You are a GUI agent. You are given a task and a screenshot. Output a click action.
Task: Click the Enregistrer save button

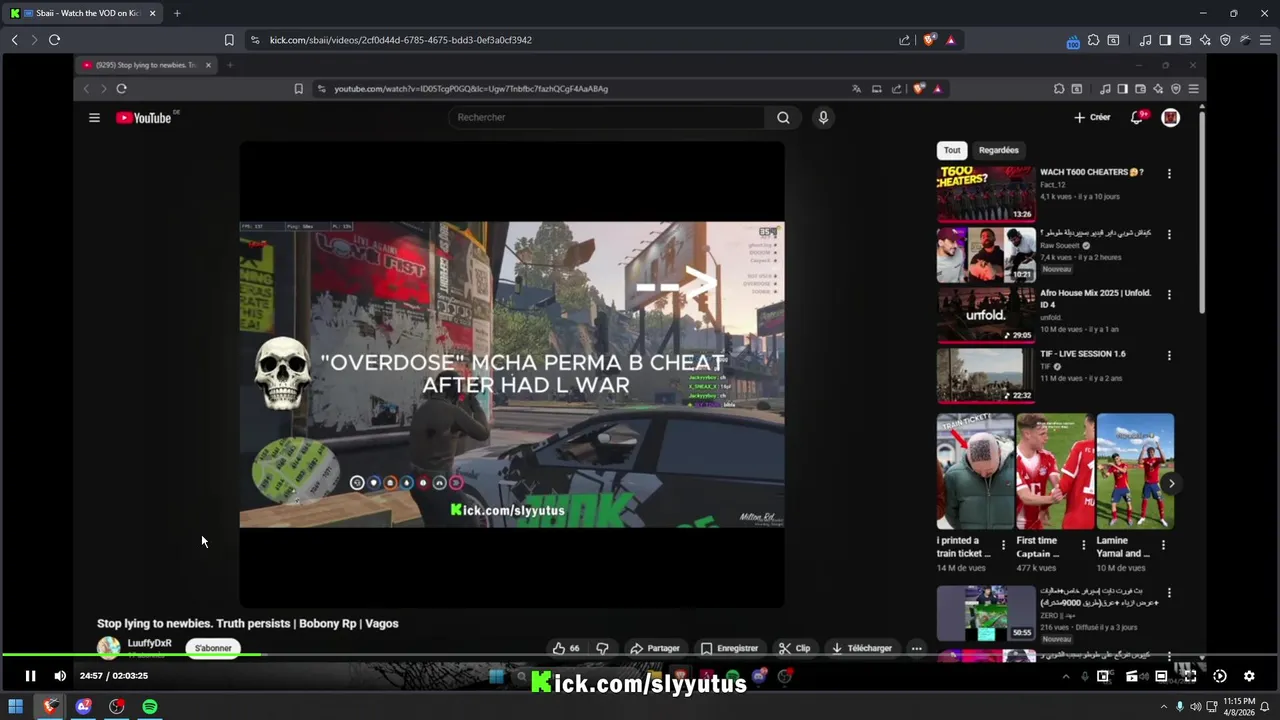click(730, 648)
